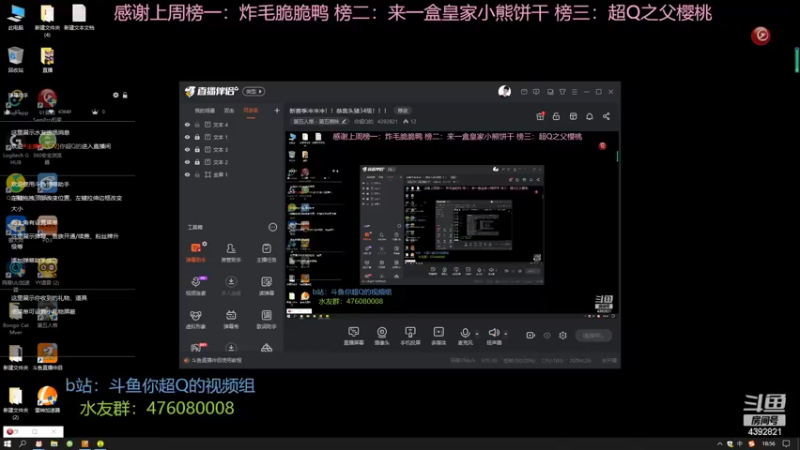800x450 pixels.
Task: Open the gift box icon with red badge
Action: [x=540, y=116]
